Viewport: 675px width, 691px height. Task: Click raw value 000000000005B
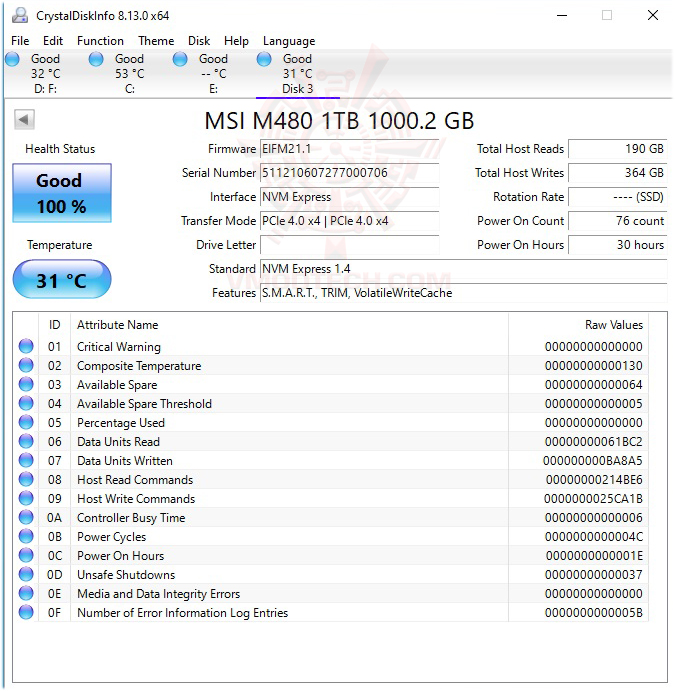pyautogui.click(x=593, y=613)
